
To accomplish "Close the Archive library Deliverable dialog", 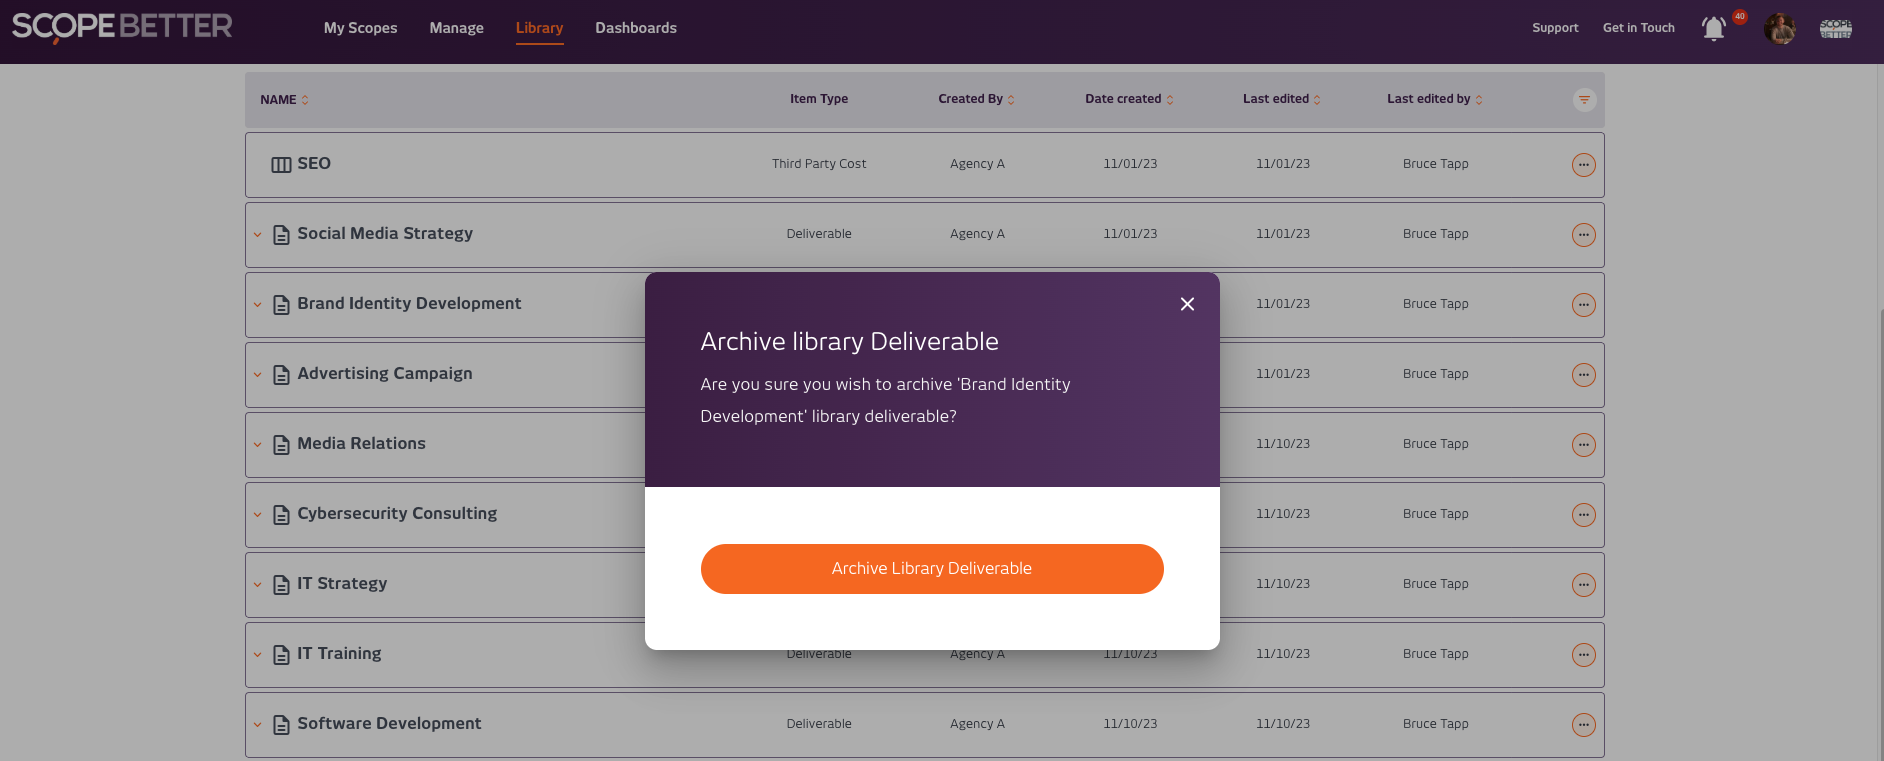I will tap(1187, 304).
